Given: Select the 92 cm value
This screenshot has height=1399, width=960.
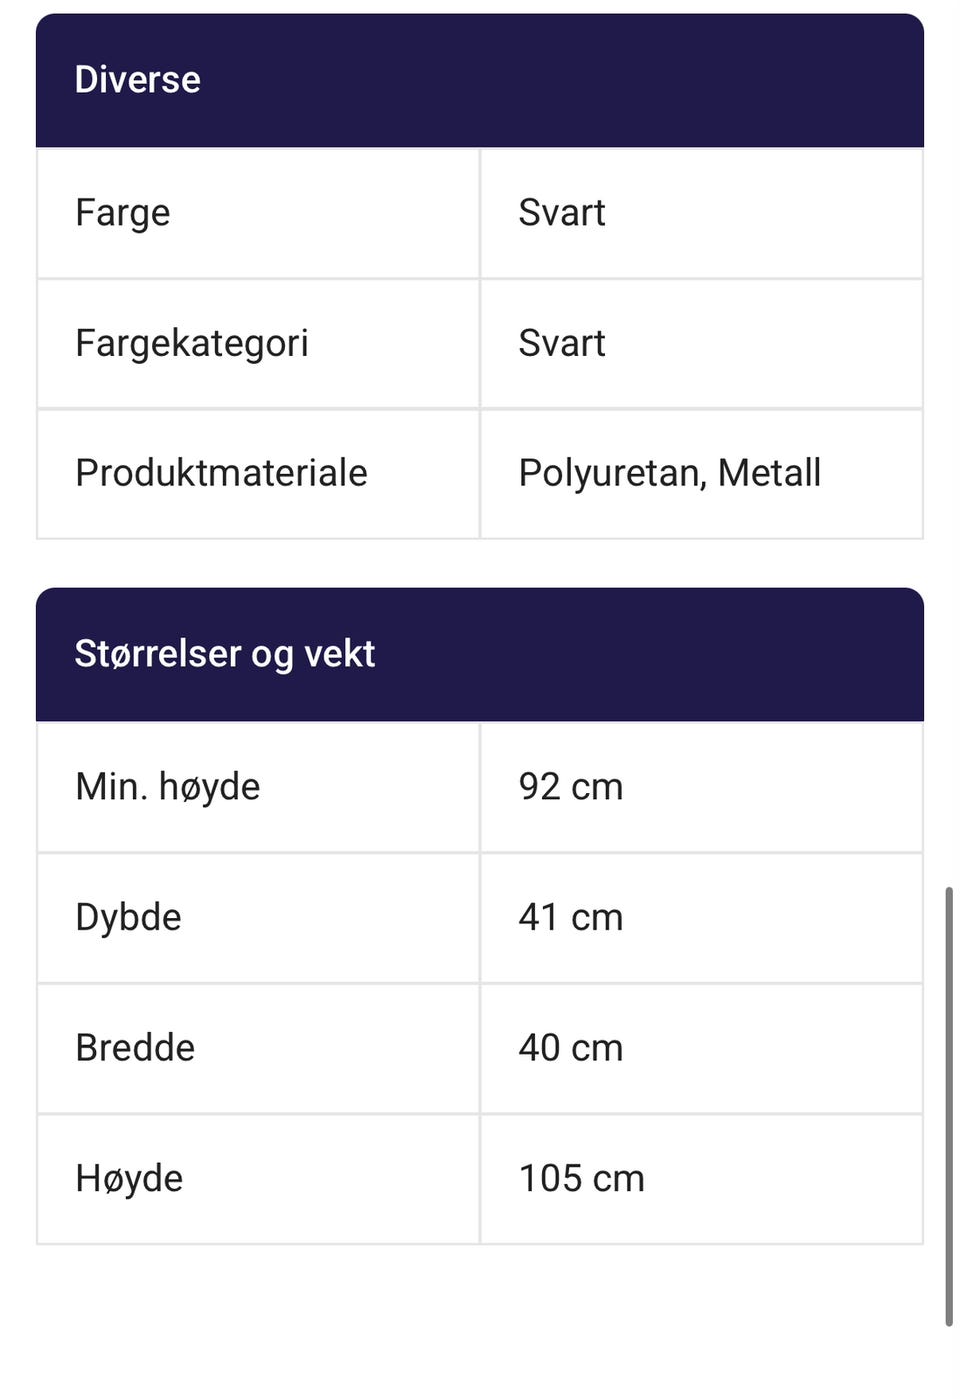Looking at the screenshot, I should 570,787.
